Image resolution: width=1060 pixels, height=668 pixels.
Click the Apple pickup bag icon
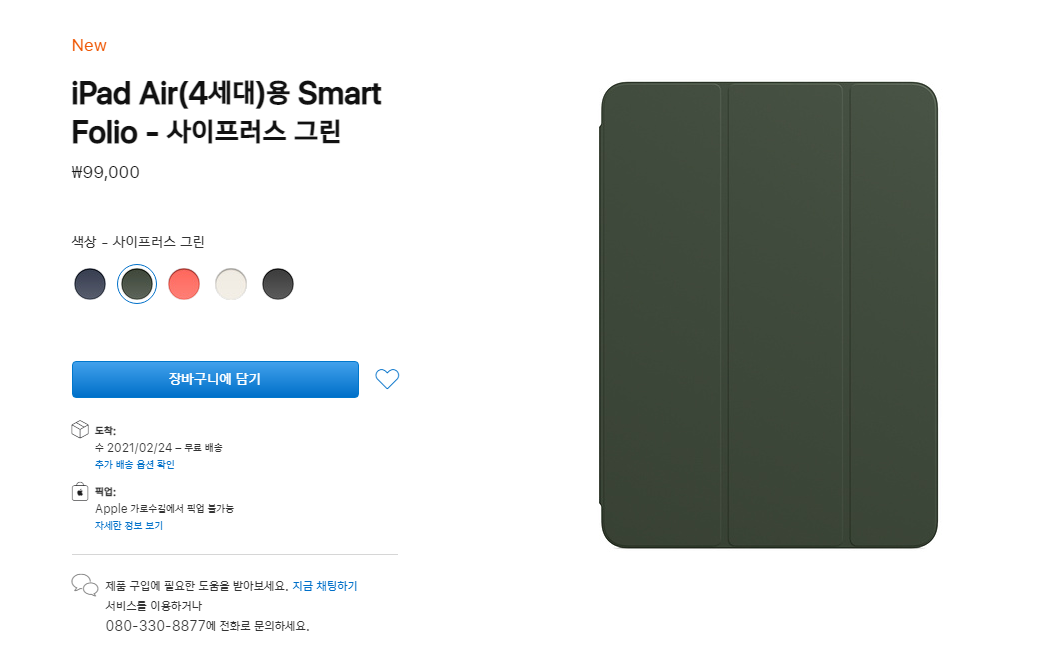[x=80, y=491]
